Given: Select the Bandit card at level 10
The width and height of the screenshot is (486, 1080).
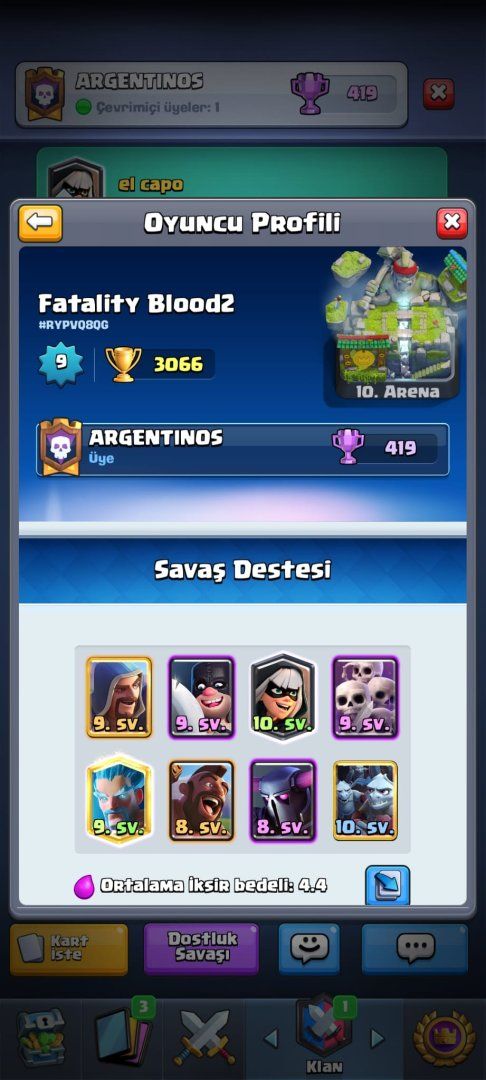Looking at the screenshot, I should [x=283, y=697].
